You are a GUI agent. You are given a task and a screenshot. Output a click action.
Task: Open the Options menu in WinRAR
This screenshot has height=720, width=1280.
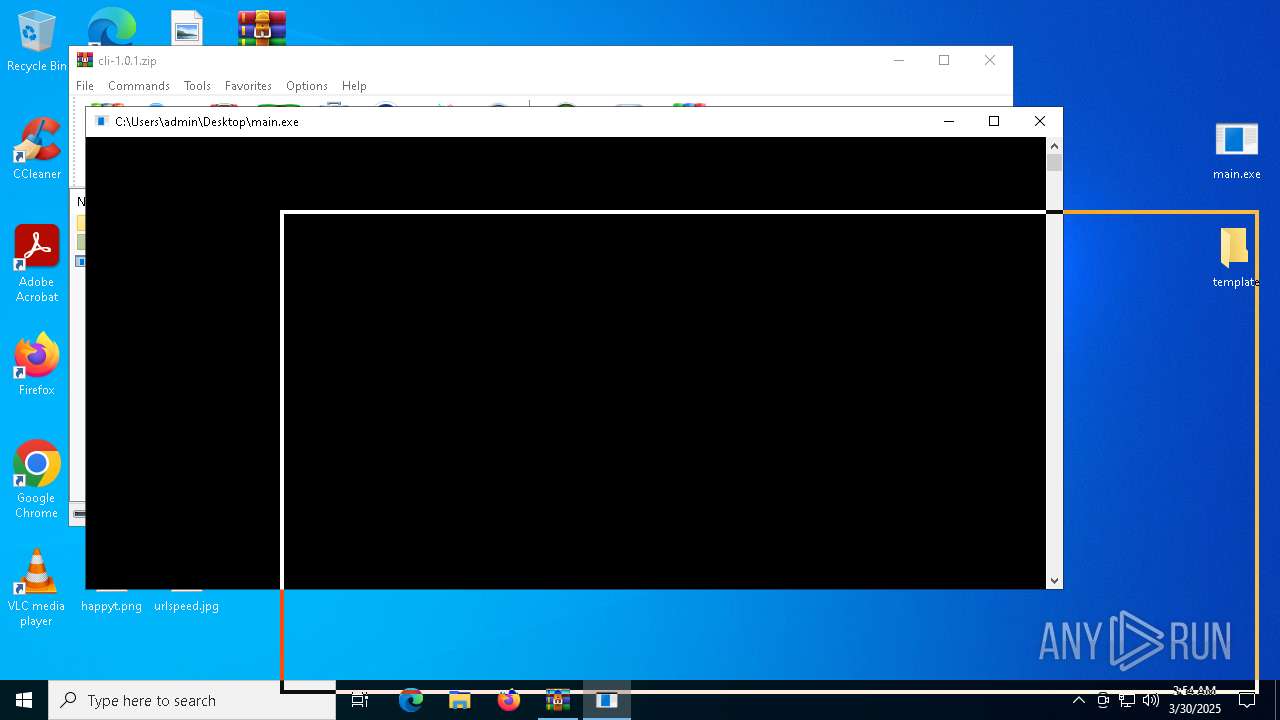[x=306, y=86]
